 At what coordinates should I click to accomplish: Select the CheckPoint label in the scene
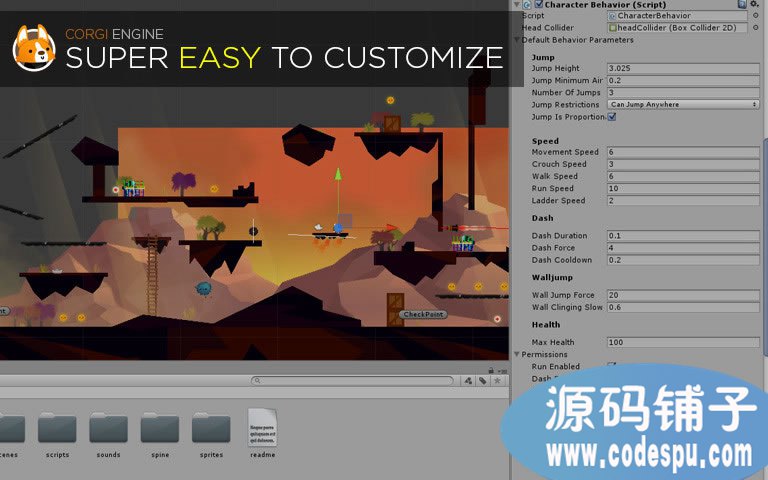(x=423, y=314)
